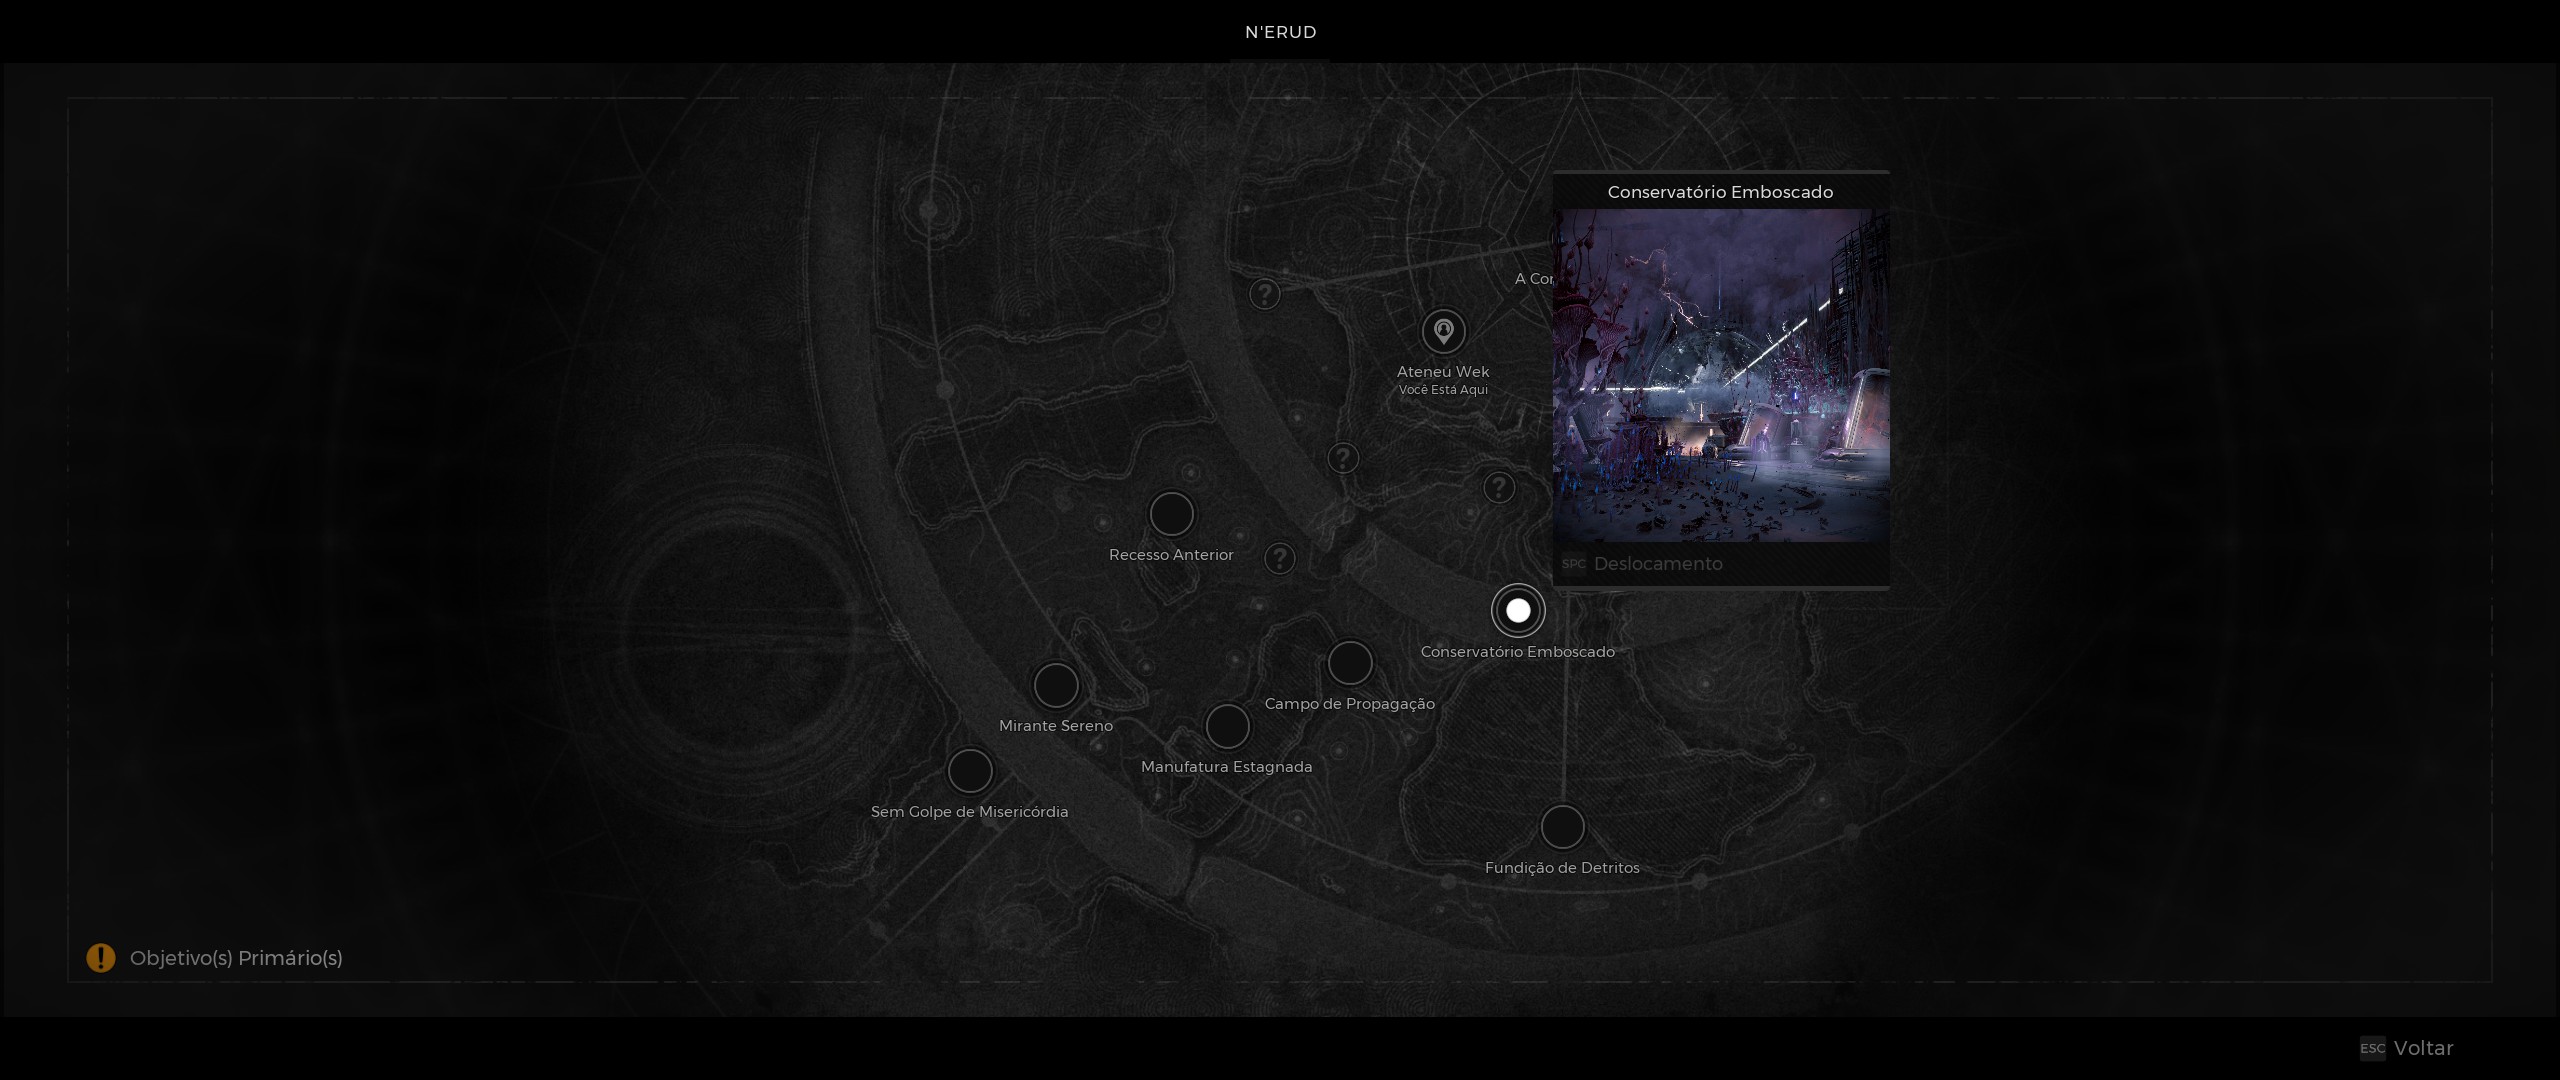Select the Sem Golpe de Misericórdia node

(969, 771)
